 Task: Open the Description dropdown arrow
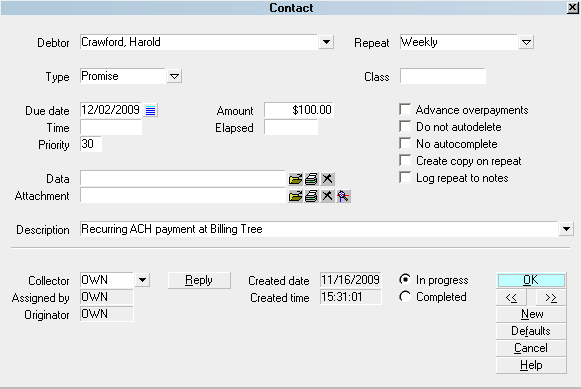566,229
